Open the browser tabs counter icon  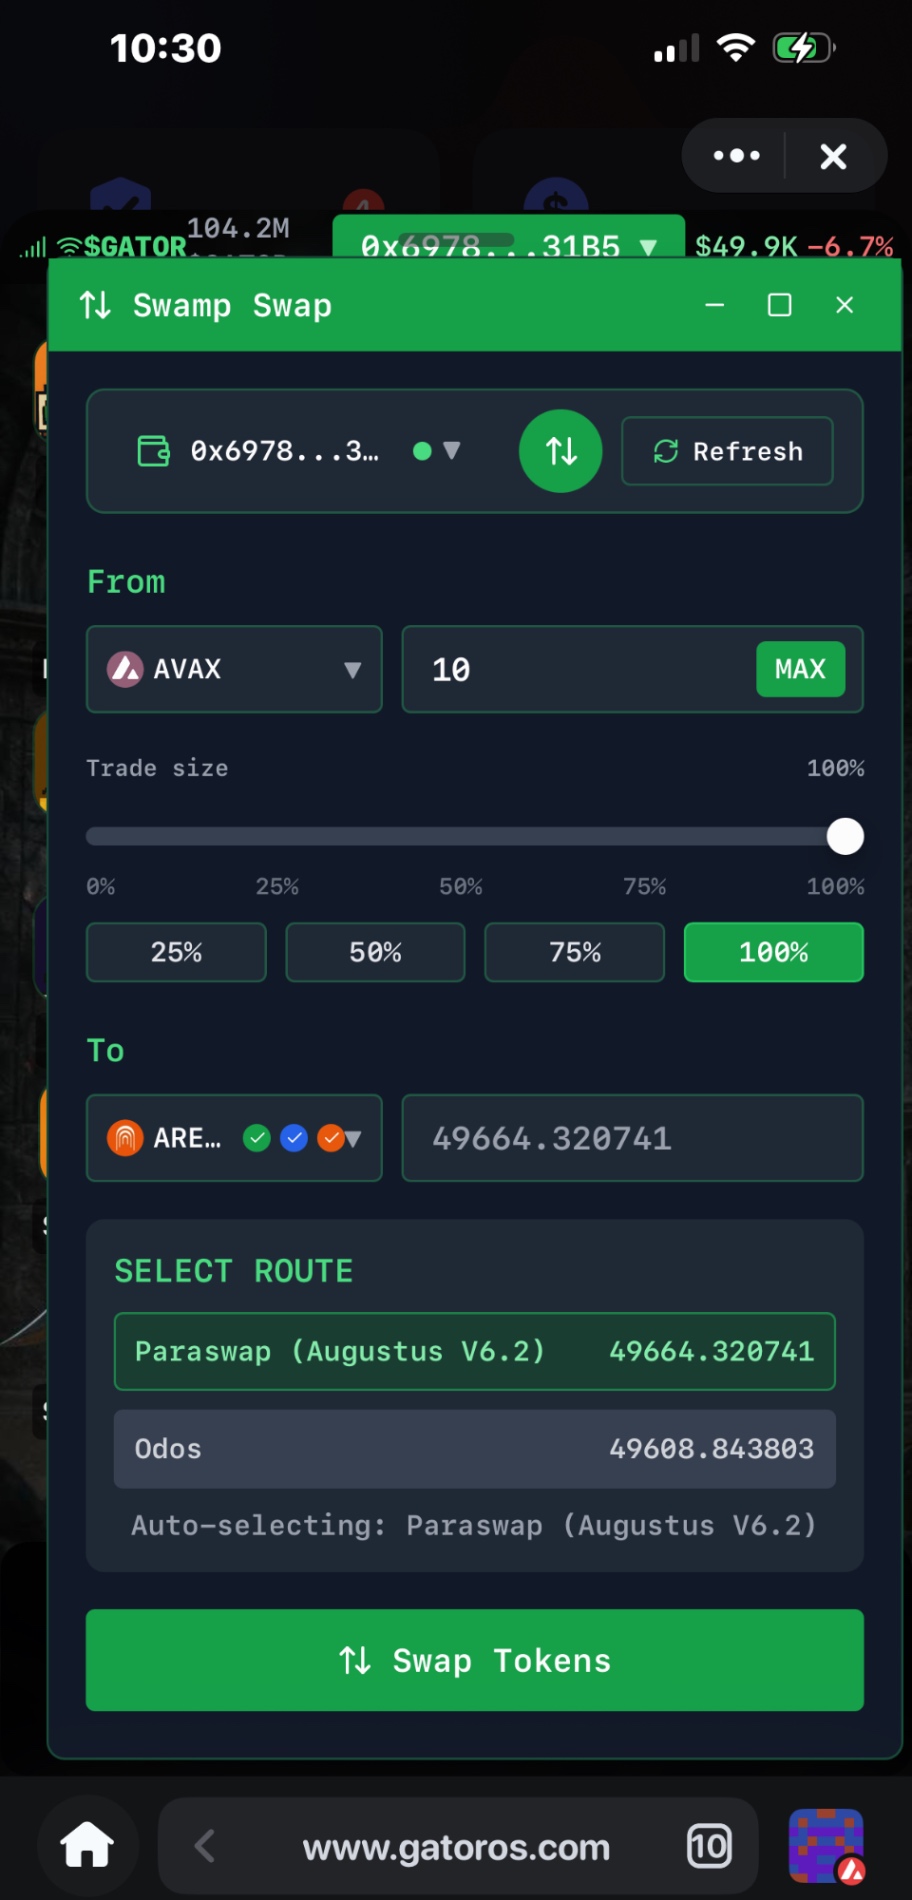pos(709,1846)
